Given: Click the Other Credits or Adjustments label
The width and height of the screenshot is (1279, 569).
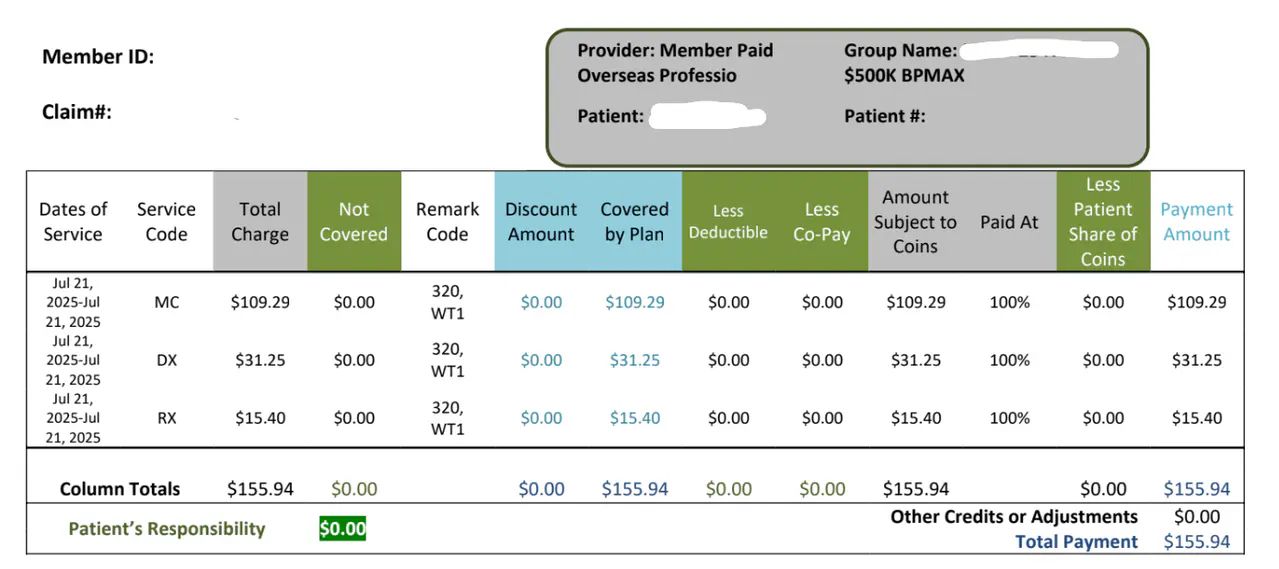Looking at the screenshot, I should pos(1014,517).
